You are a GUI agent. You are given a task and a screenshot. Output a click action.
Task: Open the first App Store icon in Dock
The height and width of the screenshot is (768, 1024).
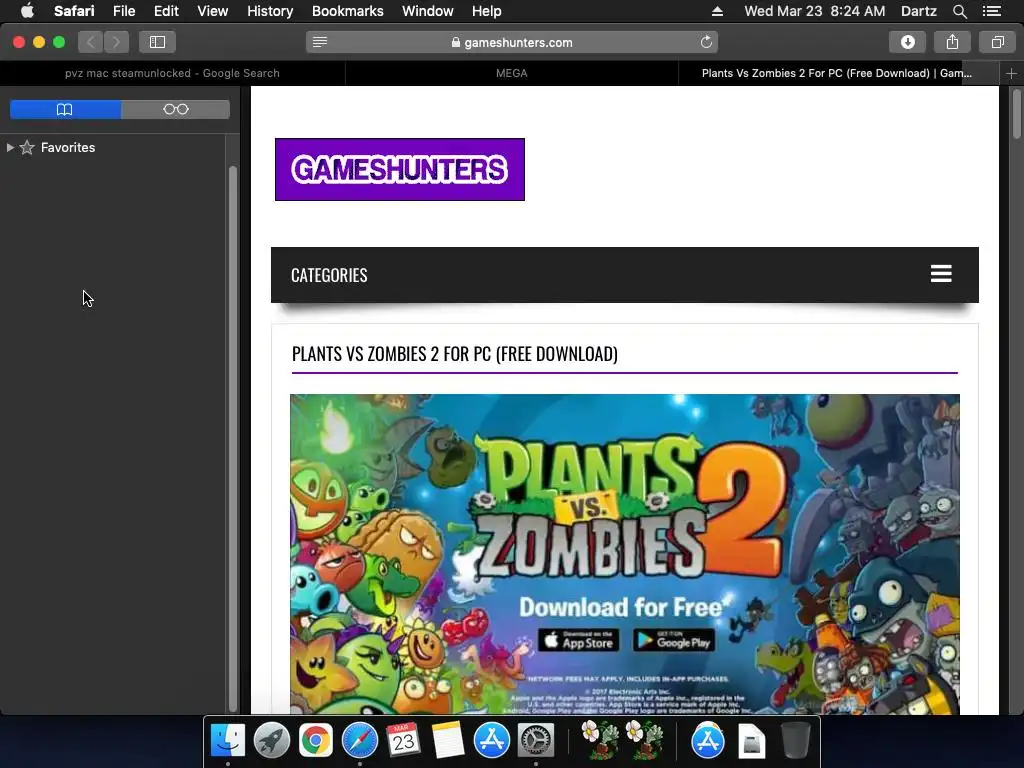(x=491, y=741)
